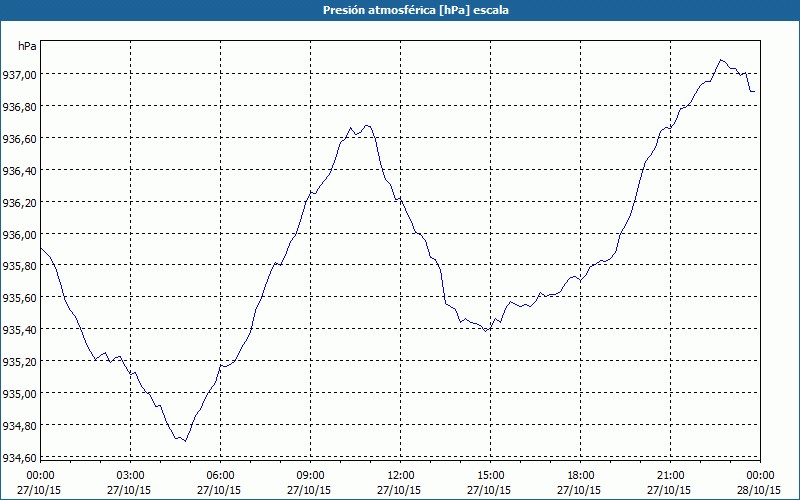This screenshot has height=500, width=800.
Task: Click the 936,60 y-axis label
Action: click(x=19, y=139)
